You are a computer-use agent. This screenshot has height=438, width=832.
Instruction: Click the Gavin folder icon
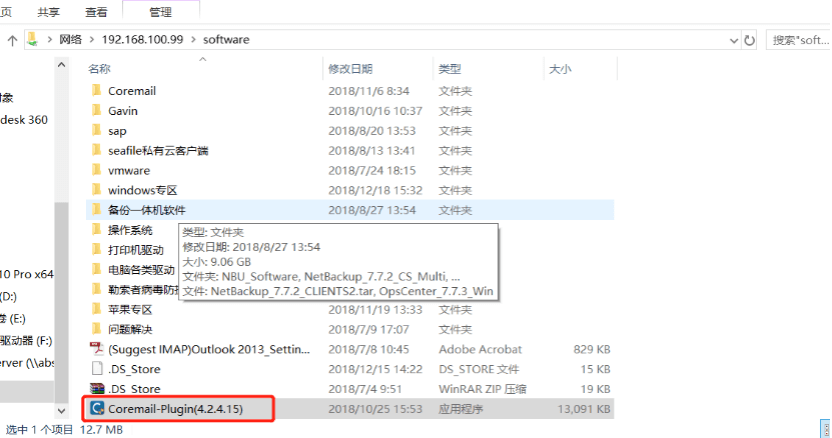pos(97,110)
